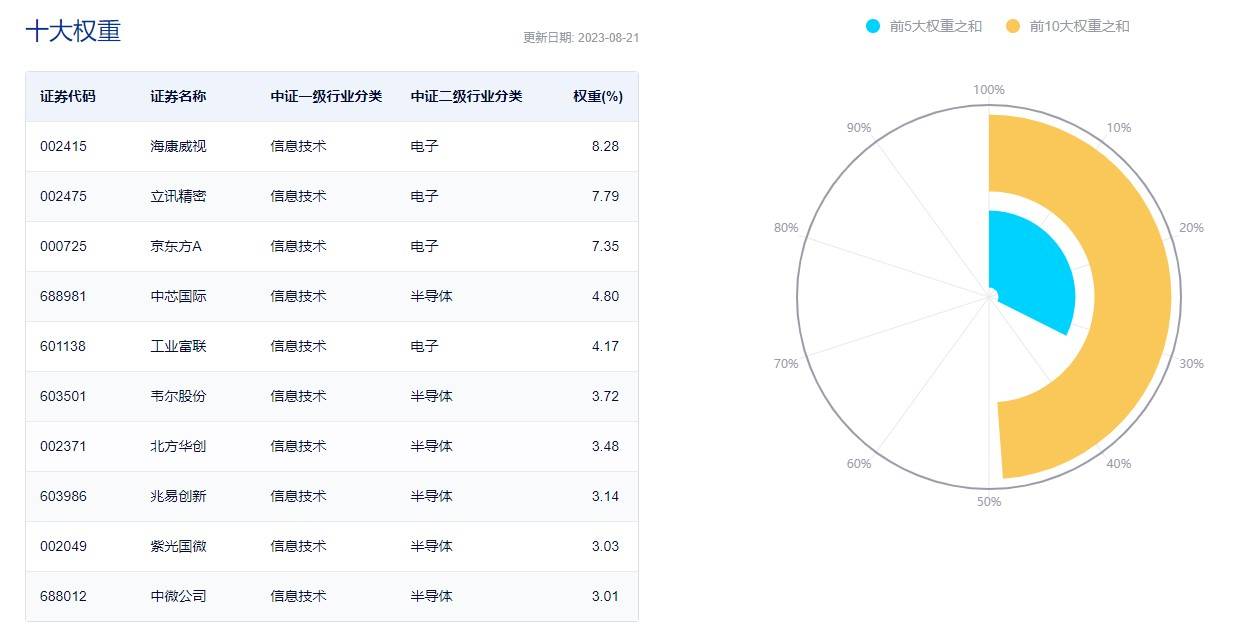Click the 兆易创新 stock name

point(178,496)
